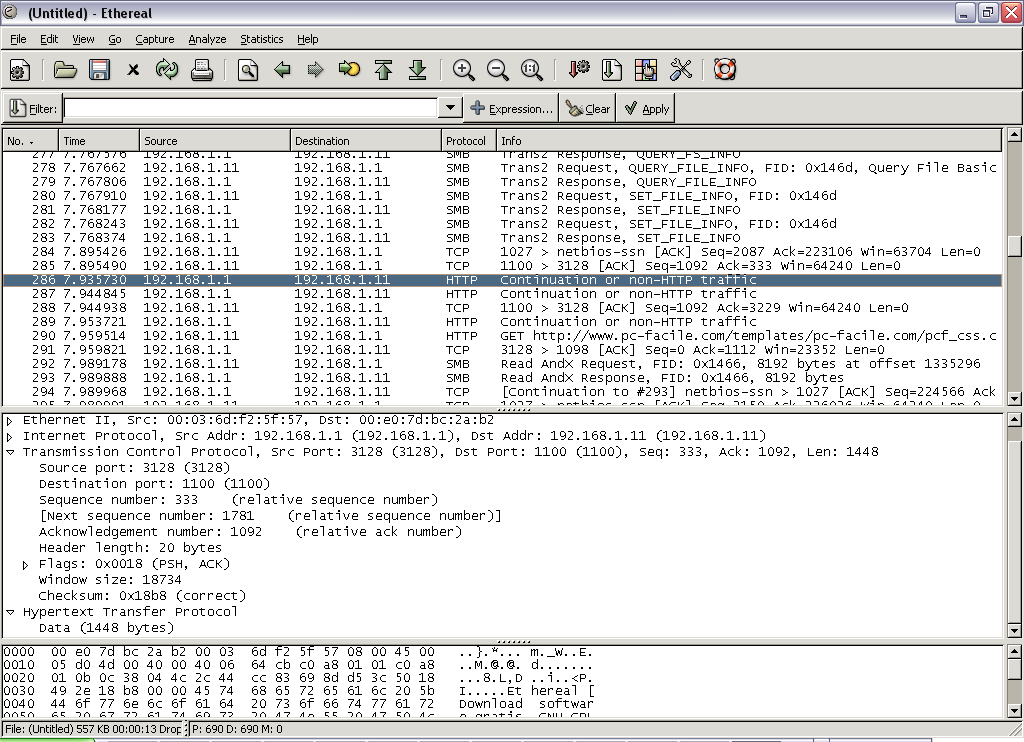
Task: Click the Open capture file folder icon
Action: 65,70
